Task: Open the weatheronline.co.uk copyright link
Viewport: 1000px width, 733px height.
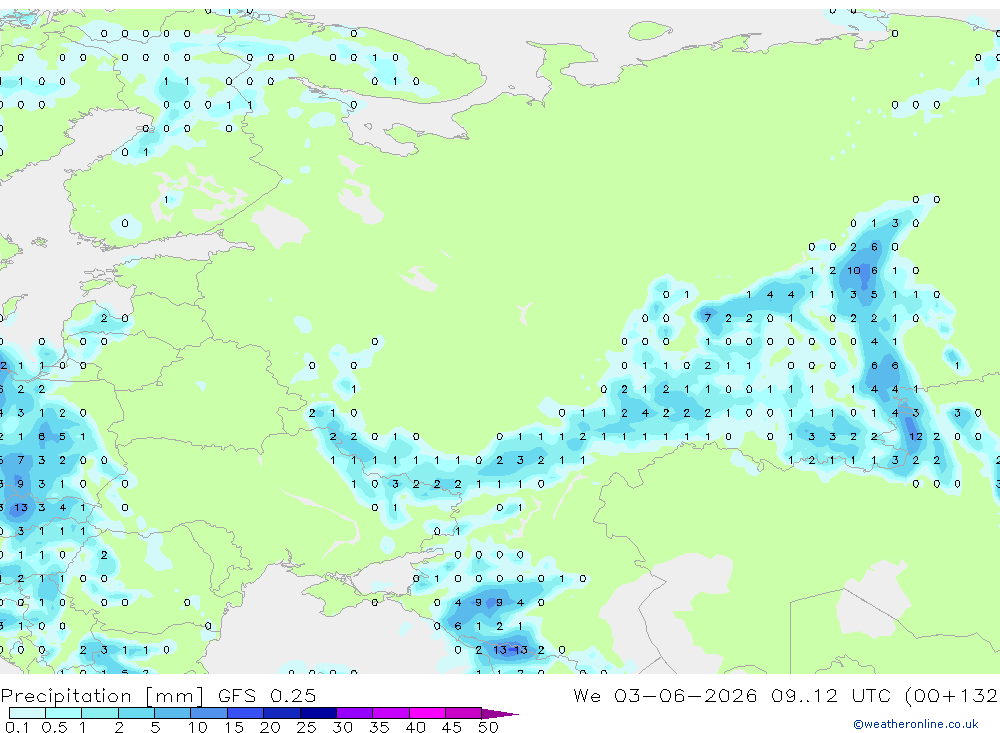Action: 915,724
